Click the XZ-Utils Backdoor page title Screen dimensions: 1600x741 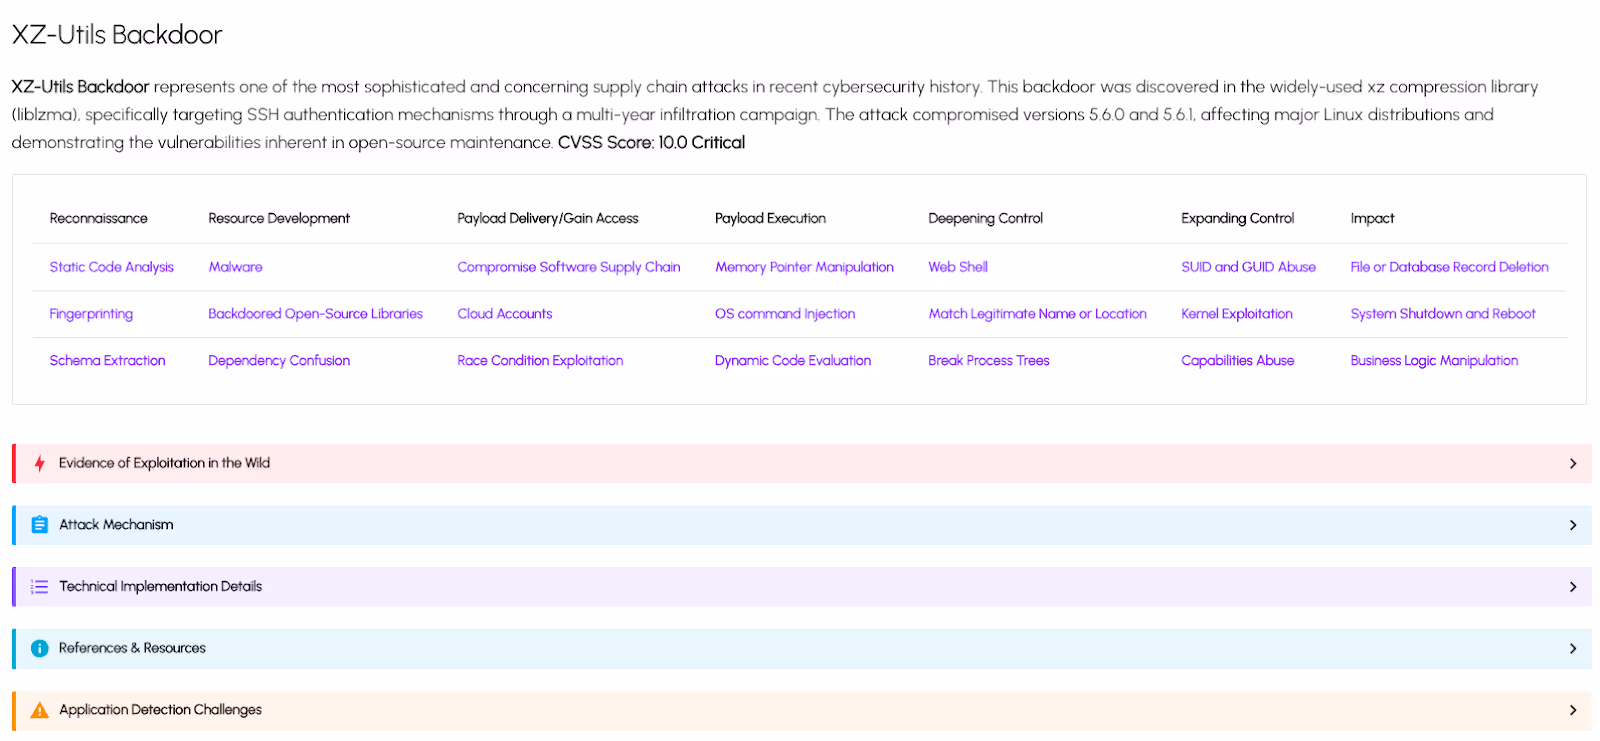(117, 35)
